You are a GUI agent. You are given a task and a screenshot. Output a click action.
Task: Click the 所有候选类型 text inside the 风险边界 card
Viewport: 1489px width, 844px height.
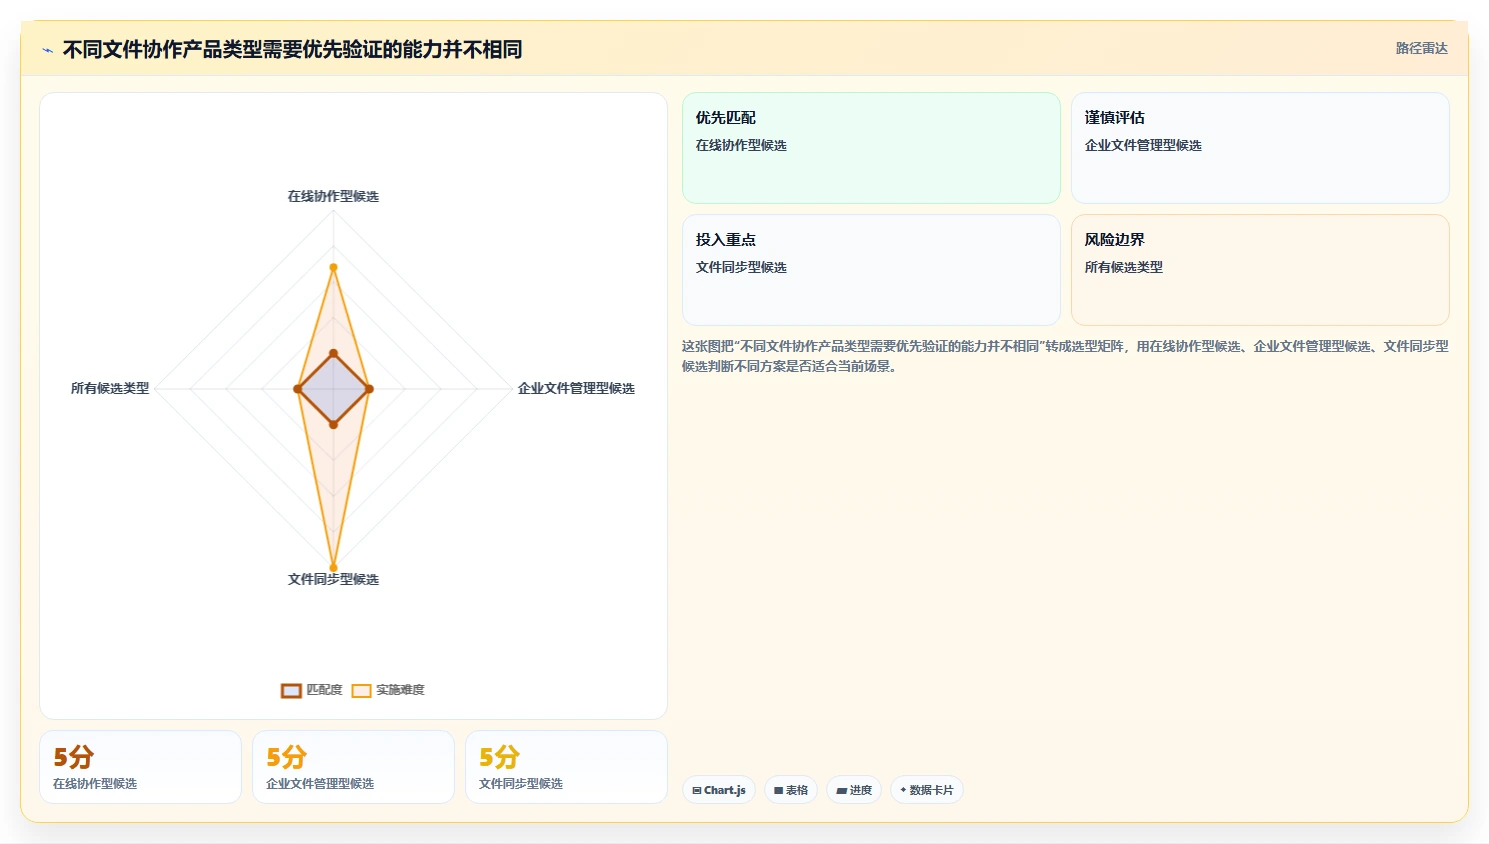(1124, 267)
